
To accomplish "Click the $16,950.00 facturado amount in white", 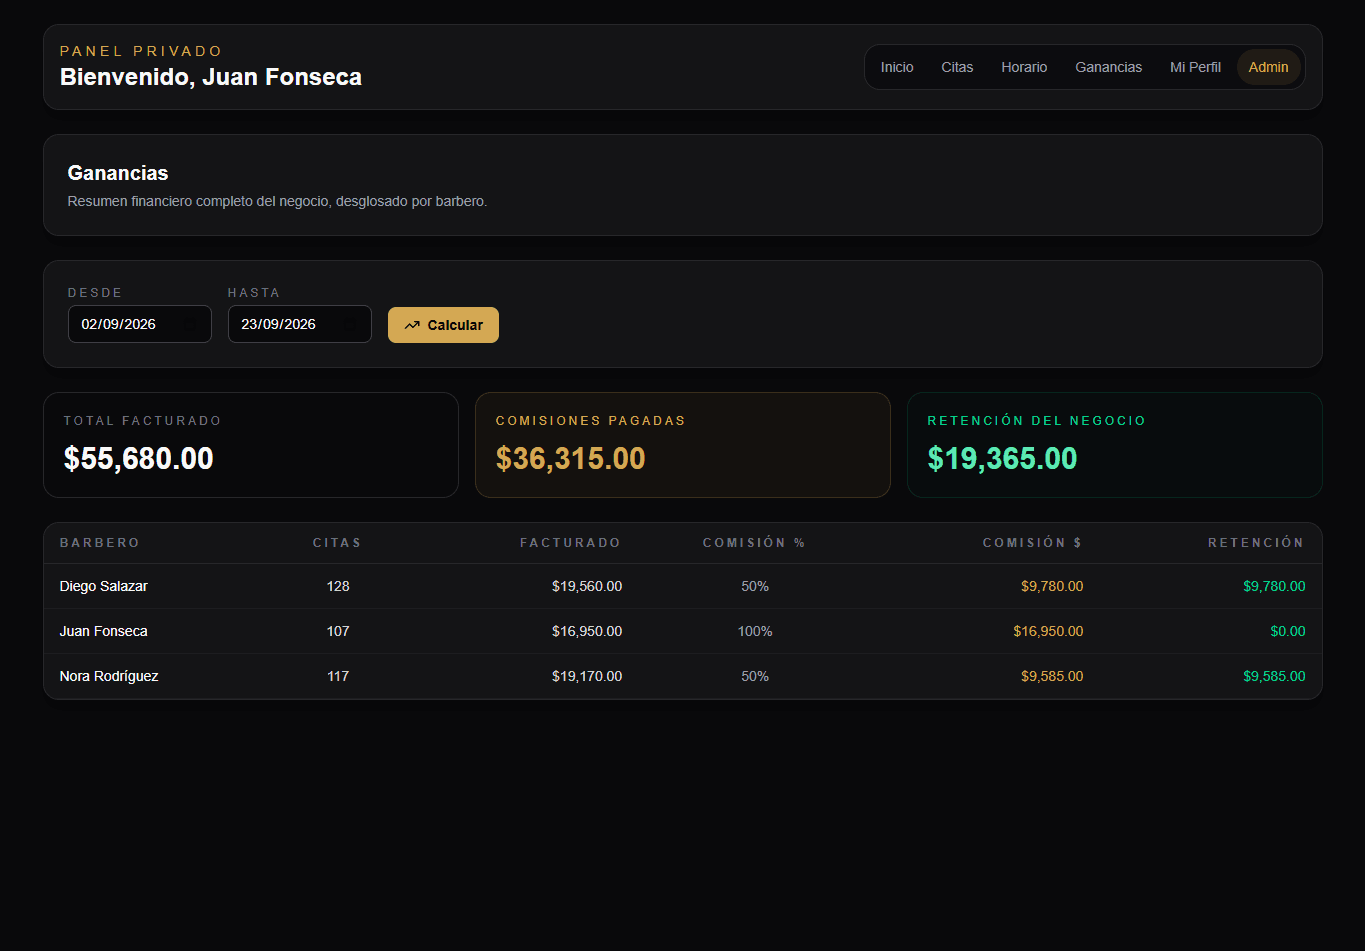I will click(587, 631).
